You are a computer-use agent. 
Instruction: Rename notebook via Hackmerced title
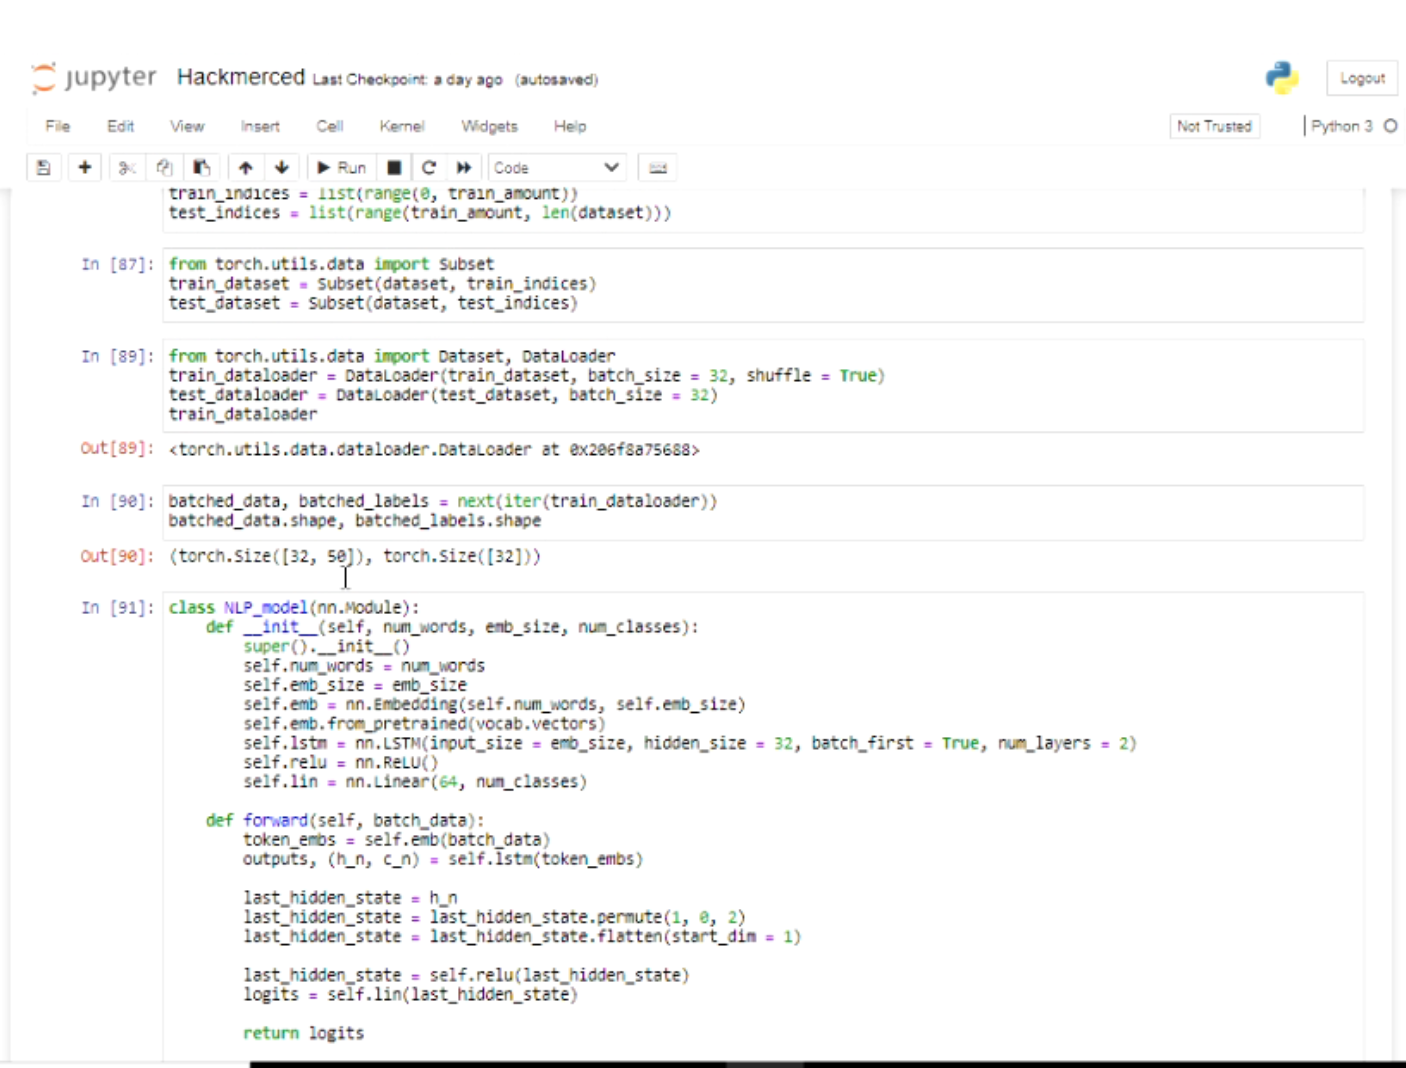[241, 77]
